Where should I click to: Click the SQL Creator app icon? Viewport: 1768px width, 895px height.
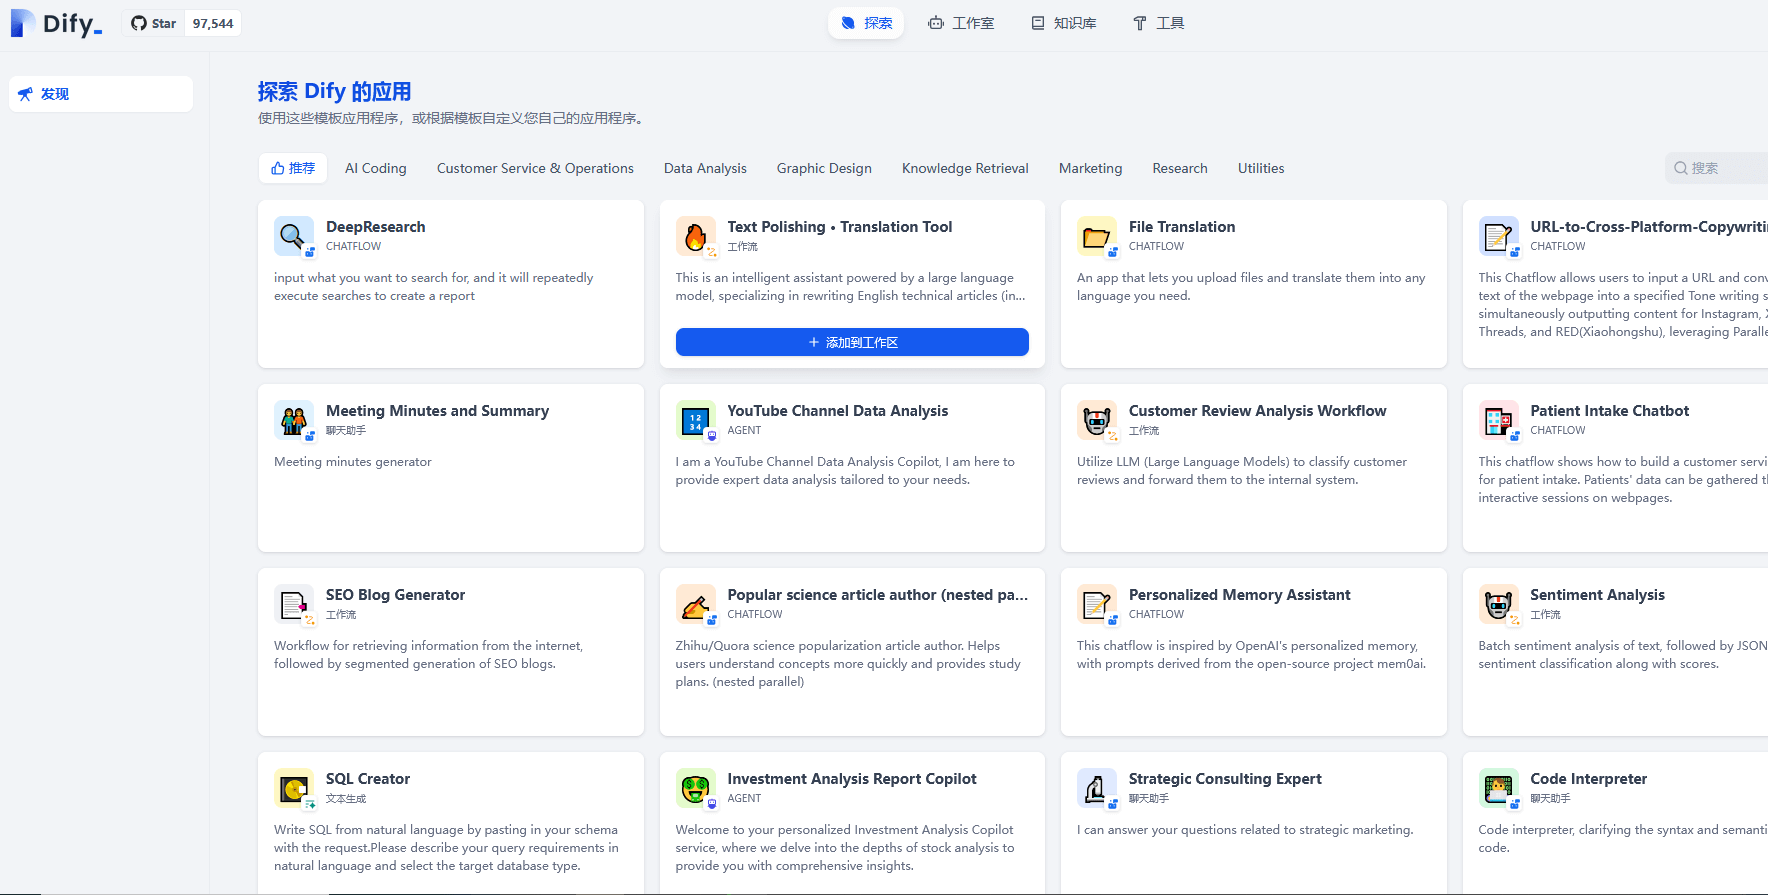(x=293, y=788)
